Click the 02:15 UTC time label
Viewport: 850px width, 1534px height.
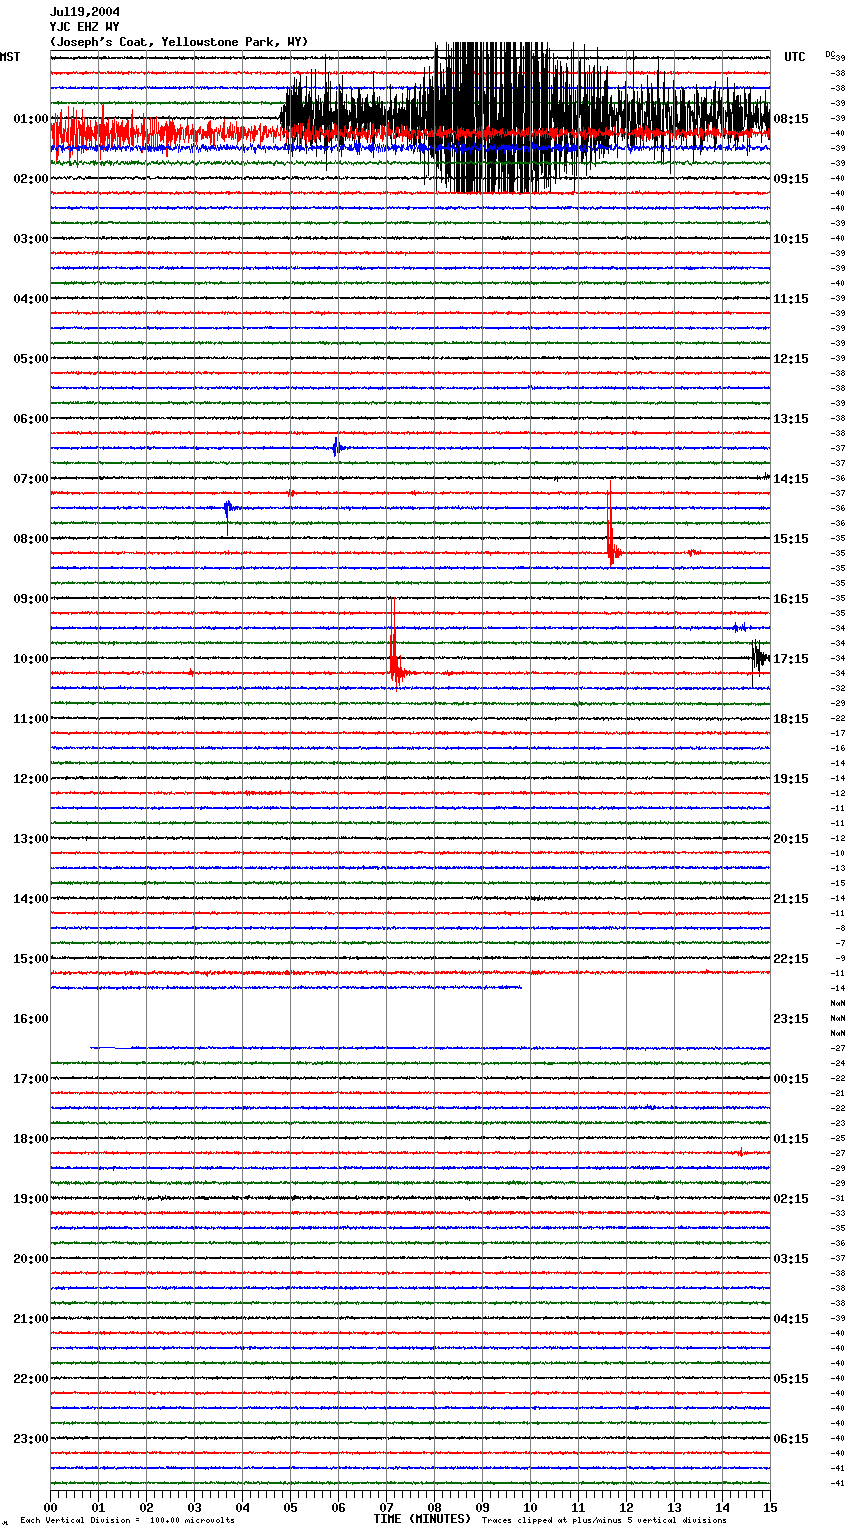coord(791,1199)
